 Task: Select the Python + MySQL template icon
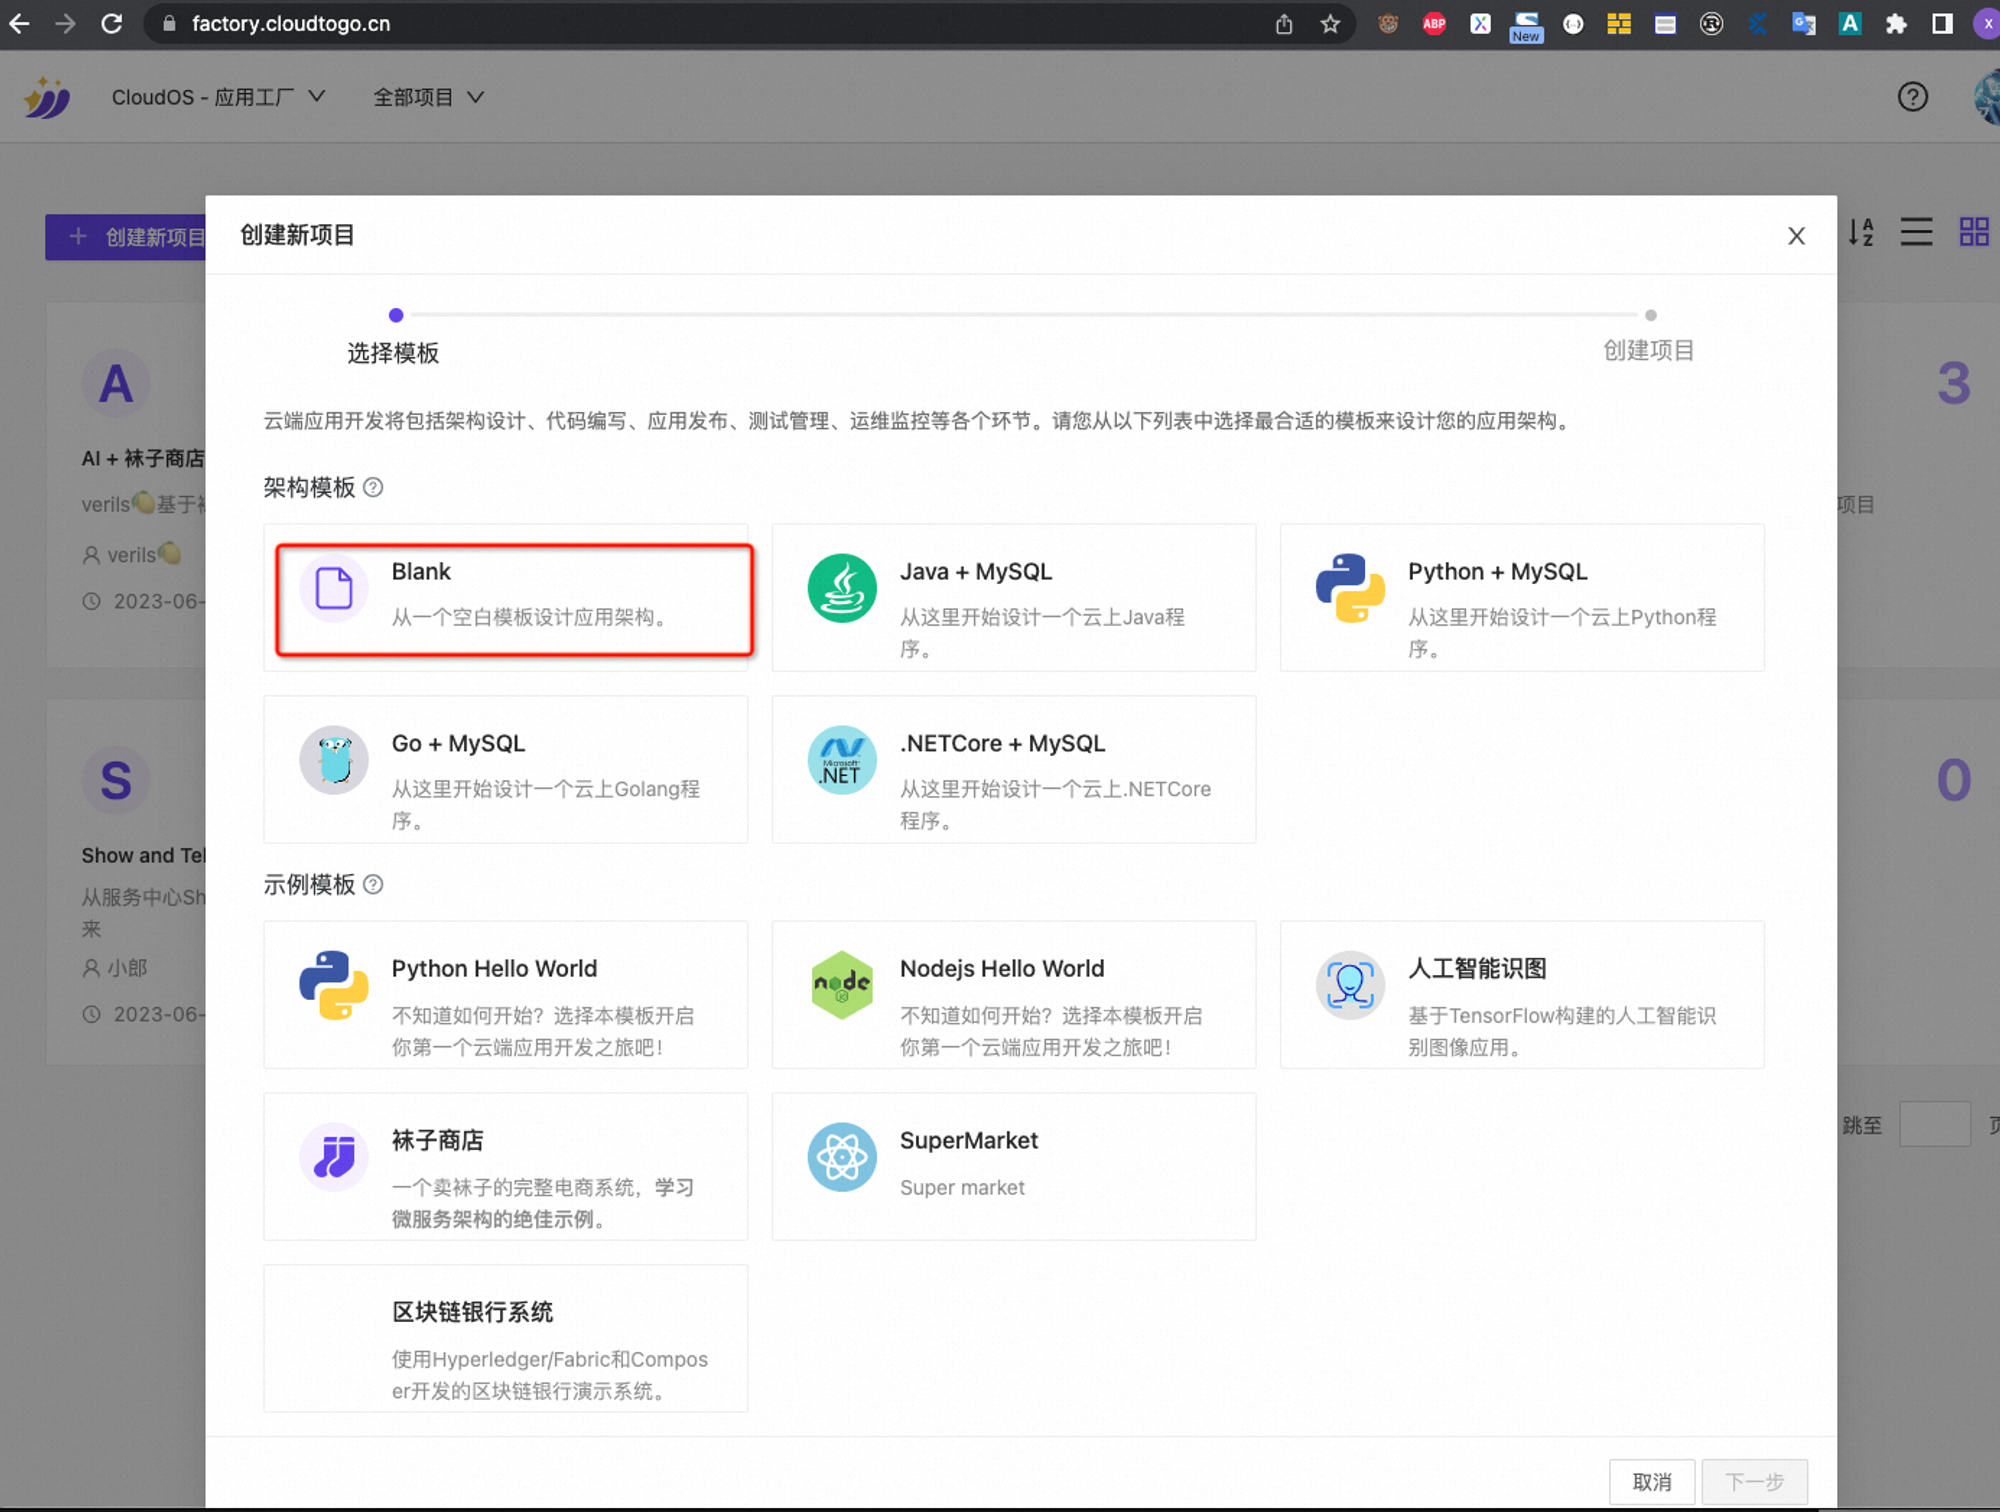[x=1350, y=589]
